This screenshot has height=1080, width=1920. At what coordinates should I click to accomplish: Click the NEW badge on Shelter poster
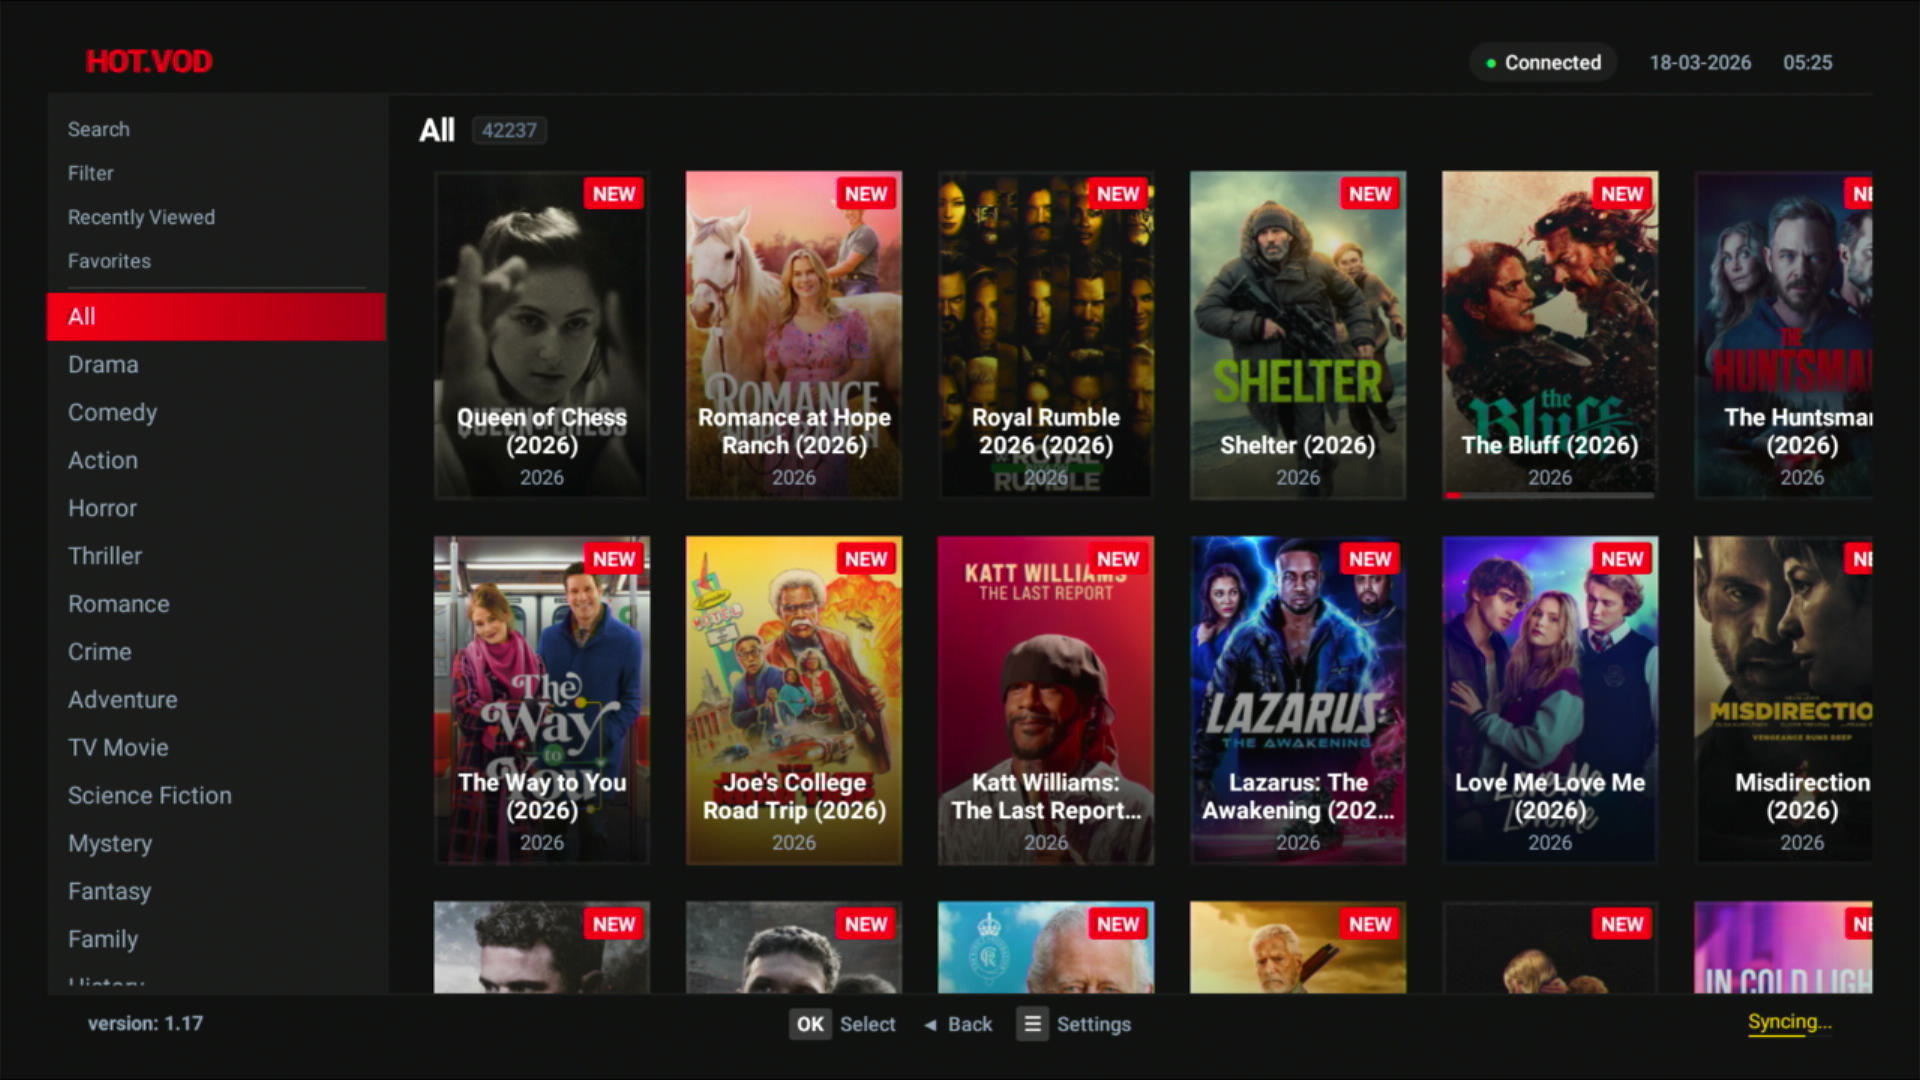point(1370,194)
